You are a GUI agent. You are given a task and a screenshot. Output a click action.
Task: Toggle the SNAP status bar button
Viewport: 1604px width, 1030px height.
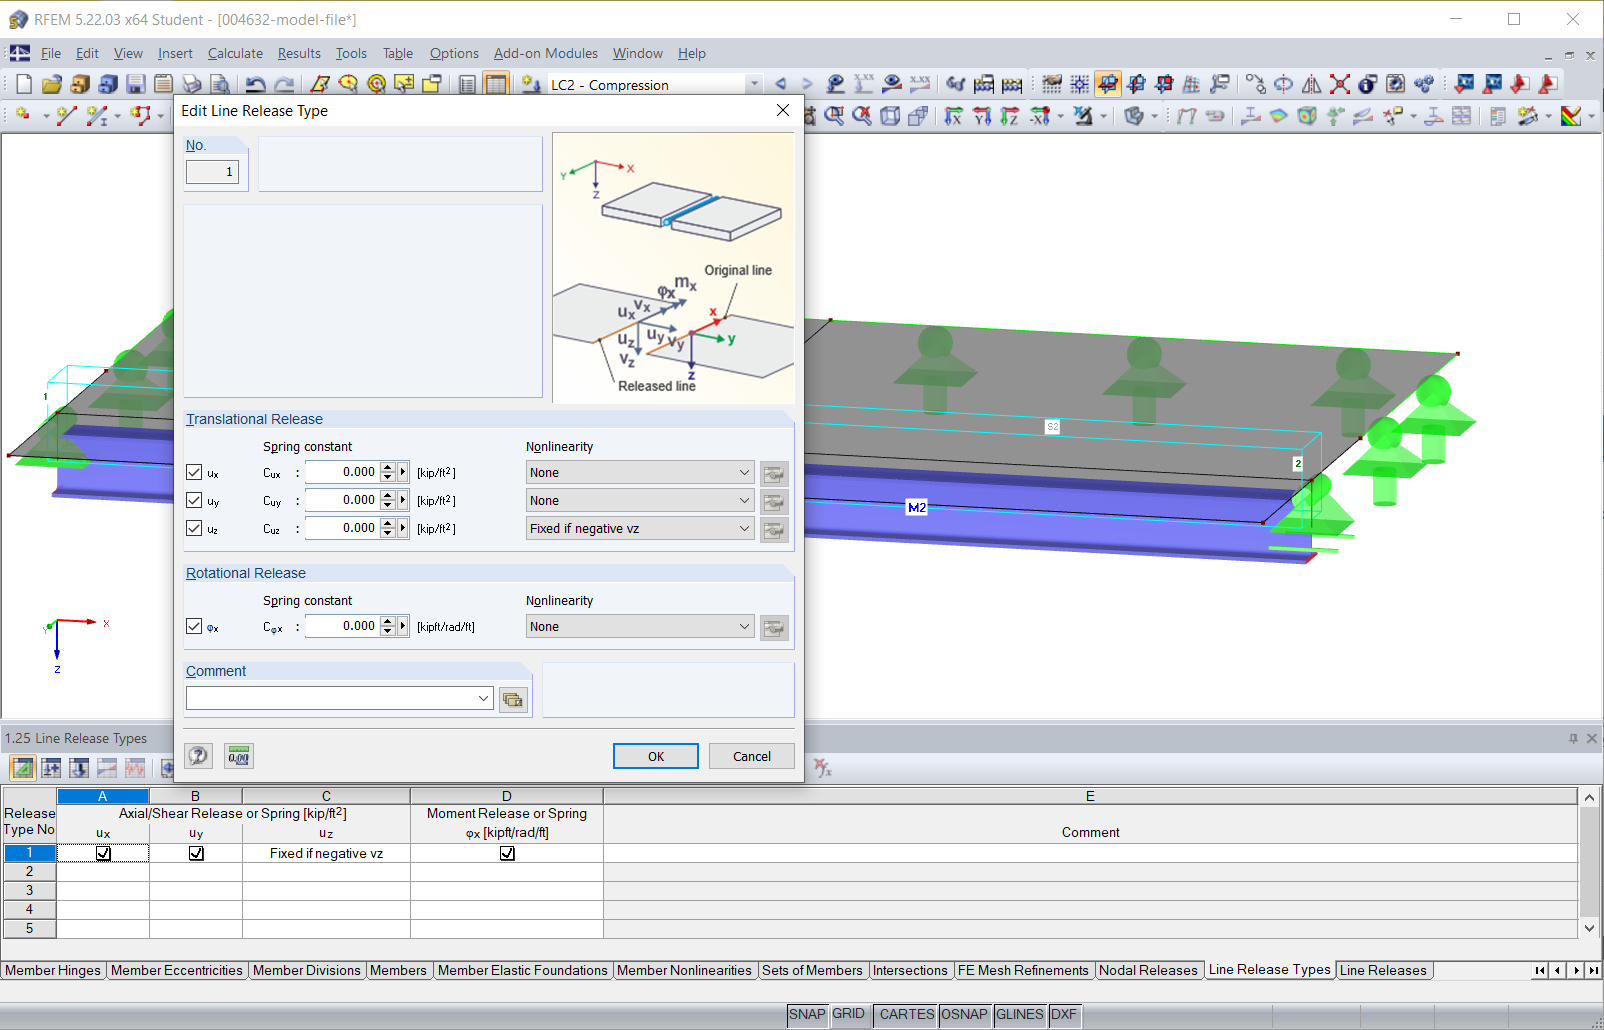(x=807, y=1014)
